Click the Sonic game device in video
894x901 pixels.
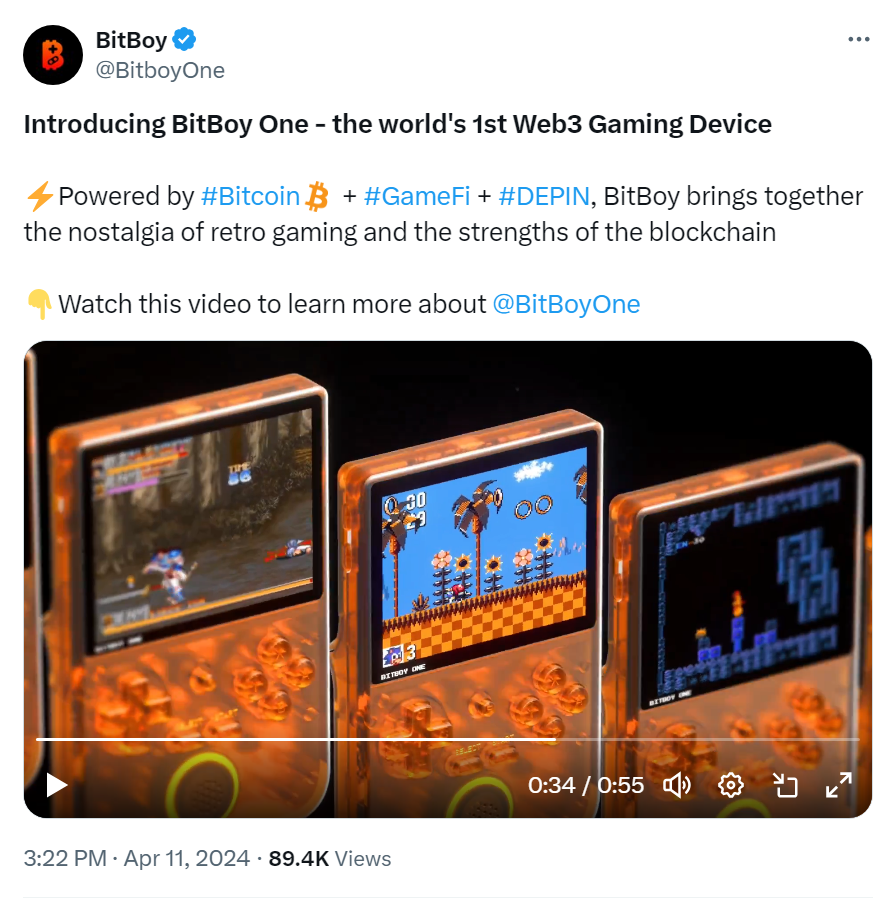tap(471, 609)
